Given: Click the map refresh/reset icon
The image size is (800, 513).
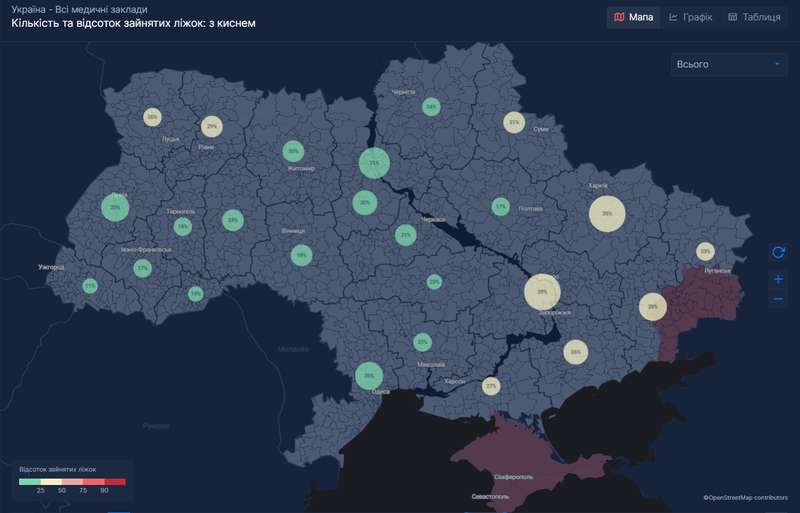Looking at the screenshot, I should (x=778, y=253).
